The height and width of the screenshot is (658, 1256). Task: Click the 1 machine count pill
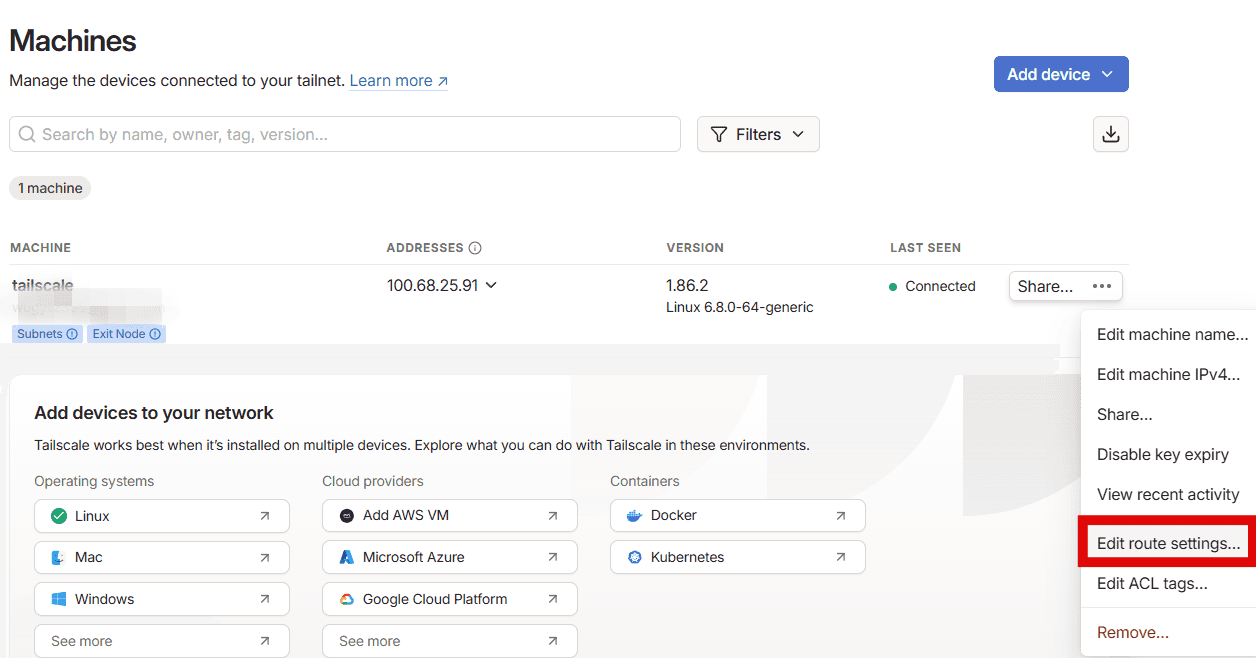coord(50,188)
